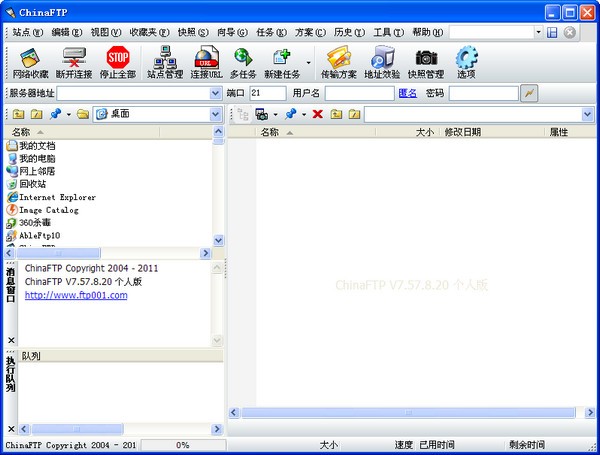Select 我的电脑 in local list
The image size is (600, 455).
click(x=31, y=158)
